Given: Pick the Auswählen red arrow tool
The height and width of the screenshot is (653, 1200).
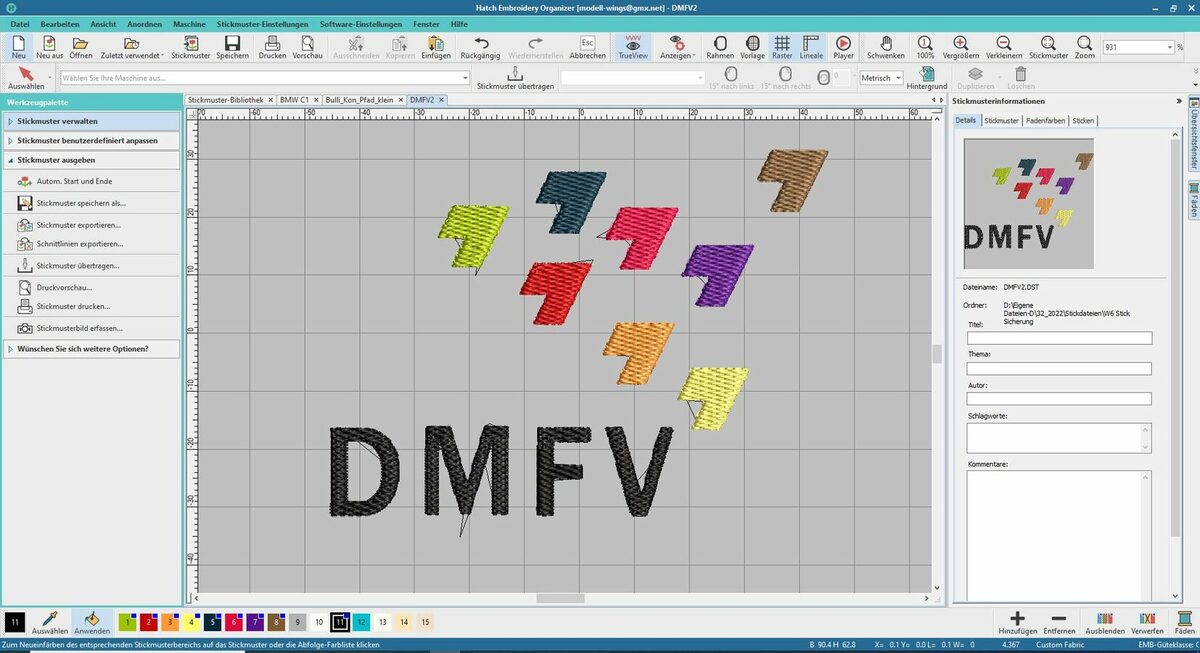Looking at the screenshot, I should (x=26, y=78).
